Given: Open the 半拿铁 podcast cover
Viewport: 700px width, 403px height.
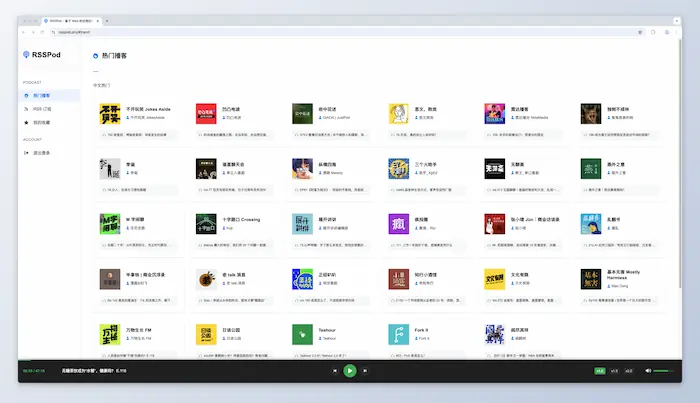Looking at the screenshot, I should coord(110,279).
